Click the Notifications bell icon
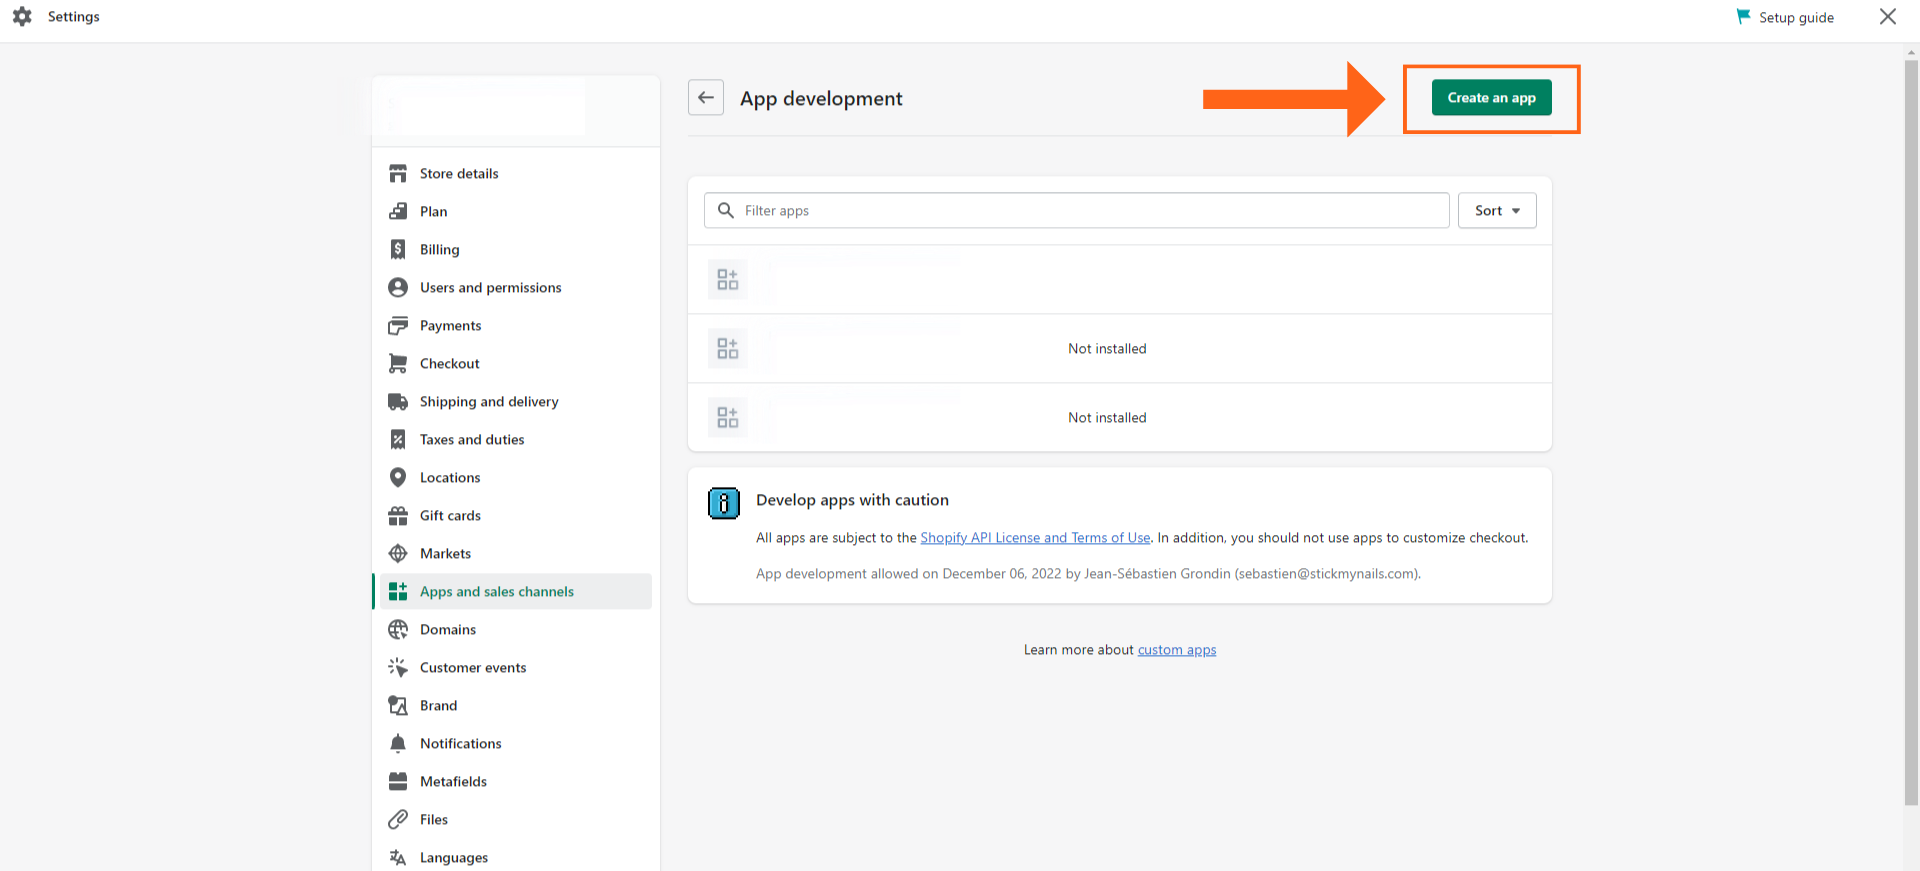Viewport: 1920px width, 871px height. click(398, 744)
